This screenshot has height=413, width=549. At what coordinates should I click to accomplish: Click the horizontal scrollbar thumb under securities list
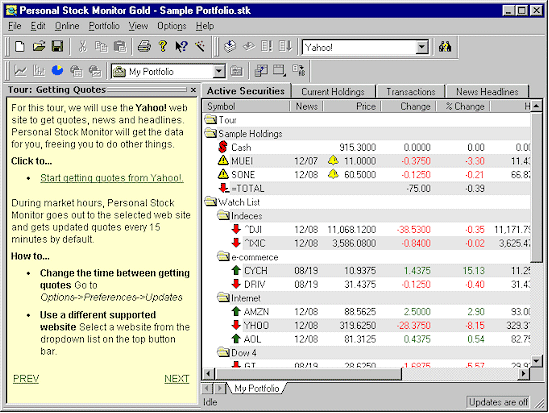309,374
